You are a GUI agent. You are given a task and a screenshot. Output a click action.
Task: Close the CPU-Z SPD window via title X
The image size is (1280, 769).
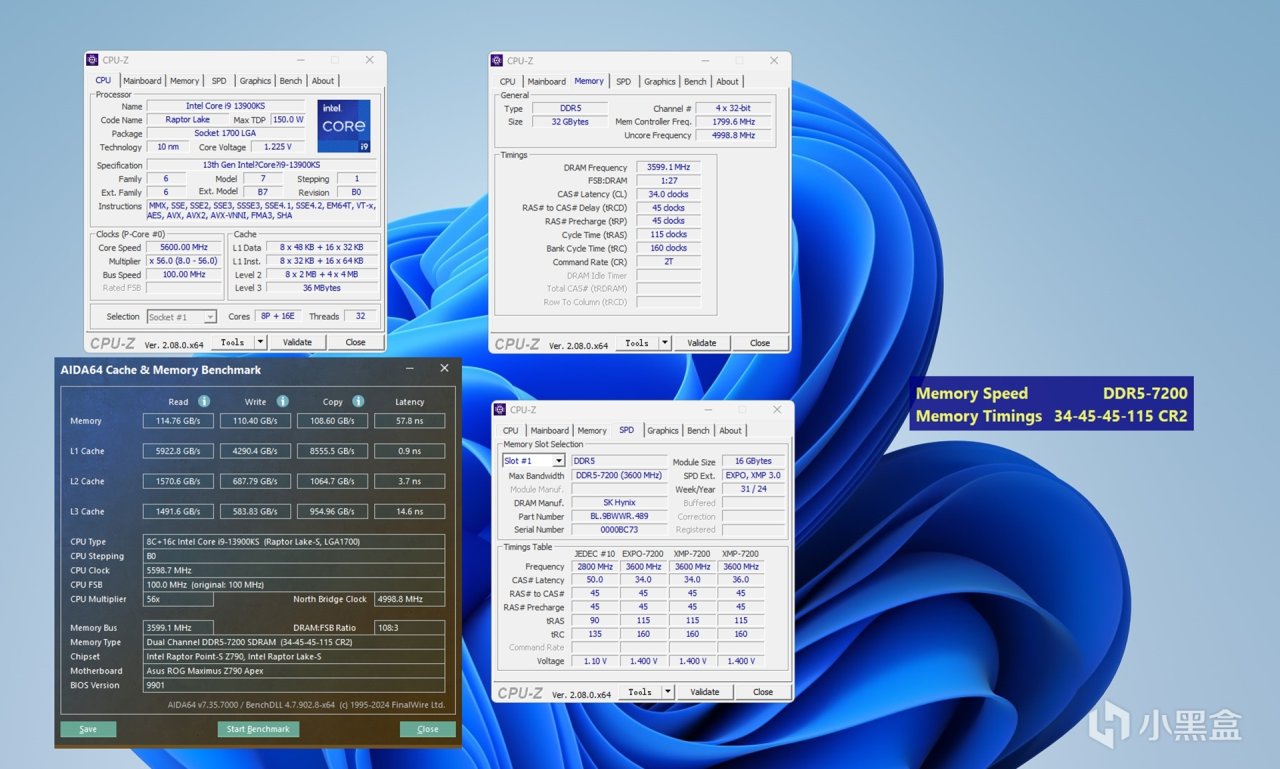[x=776, y=409]
